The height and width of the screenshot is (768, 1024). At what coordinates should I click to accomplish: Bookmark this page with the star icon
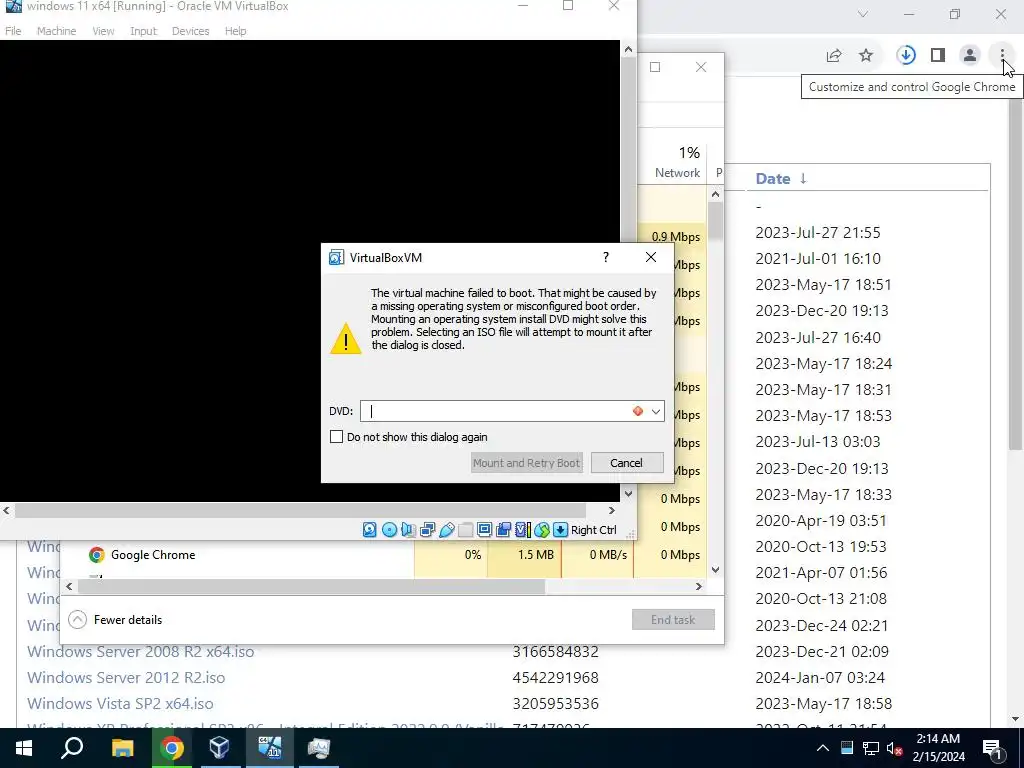click(x=866, y=56)
